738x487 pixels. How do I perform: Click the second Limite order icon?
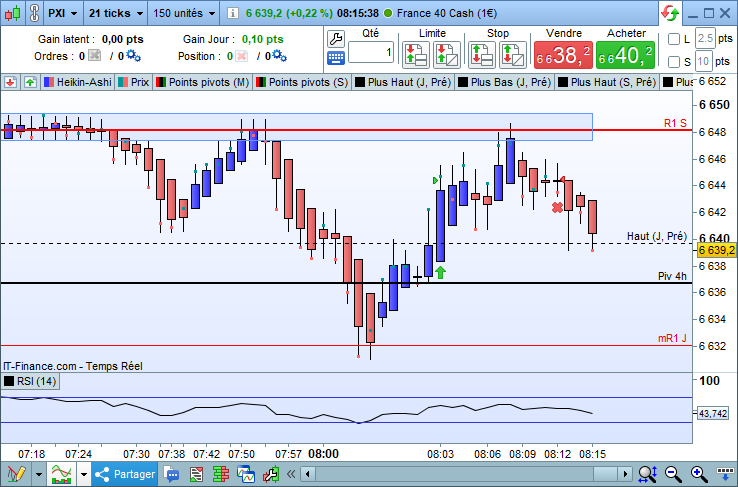(447, 55)
